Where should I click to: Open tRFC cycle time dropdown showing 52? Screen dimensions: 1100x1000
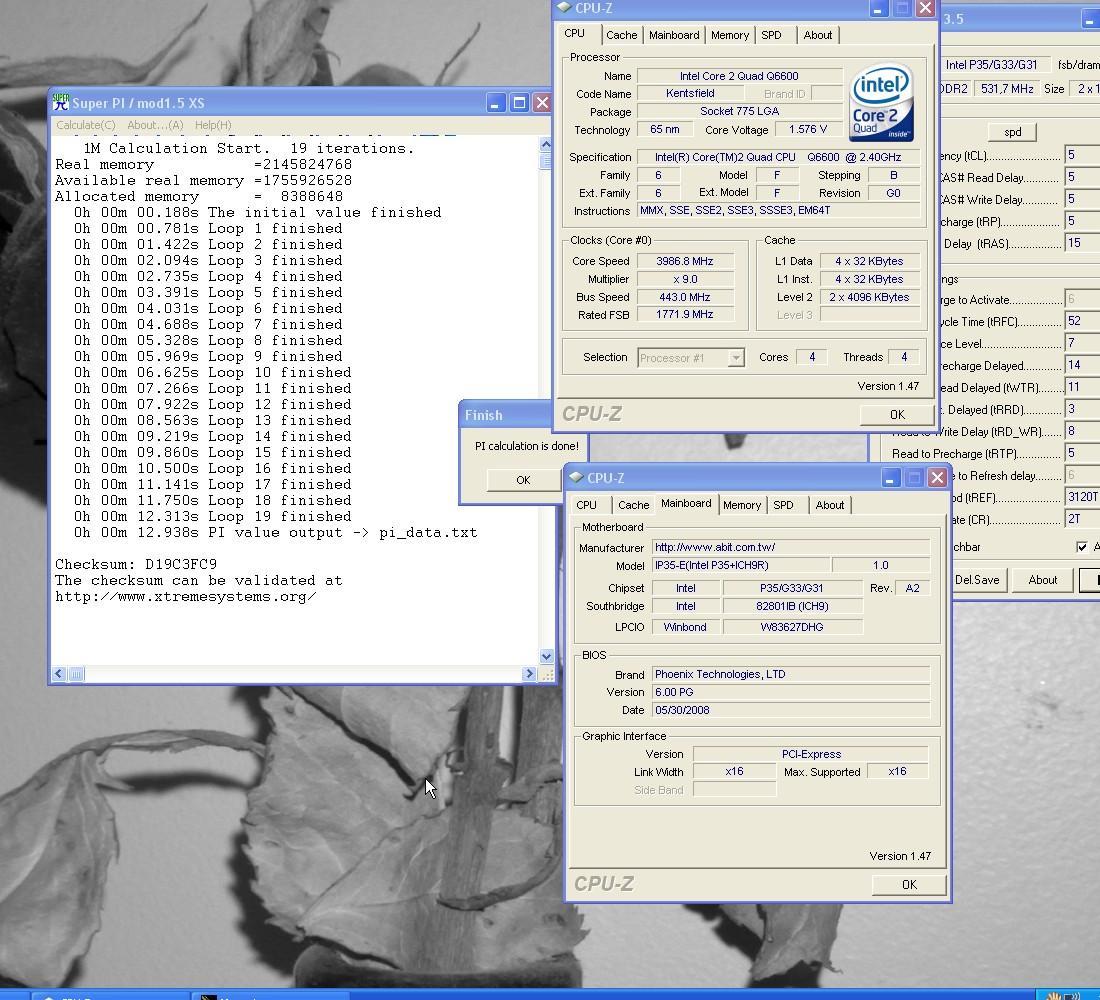pyautogui.click(x=1082, y=321)
